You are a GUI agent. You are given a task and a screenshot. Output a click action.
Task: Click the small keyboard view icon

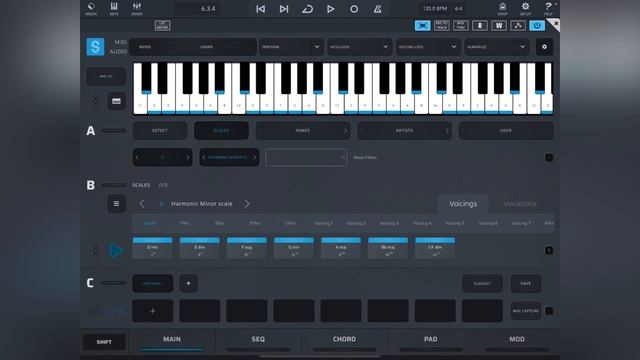click(116, 101)
